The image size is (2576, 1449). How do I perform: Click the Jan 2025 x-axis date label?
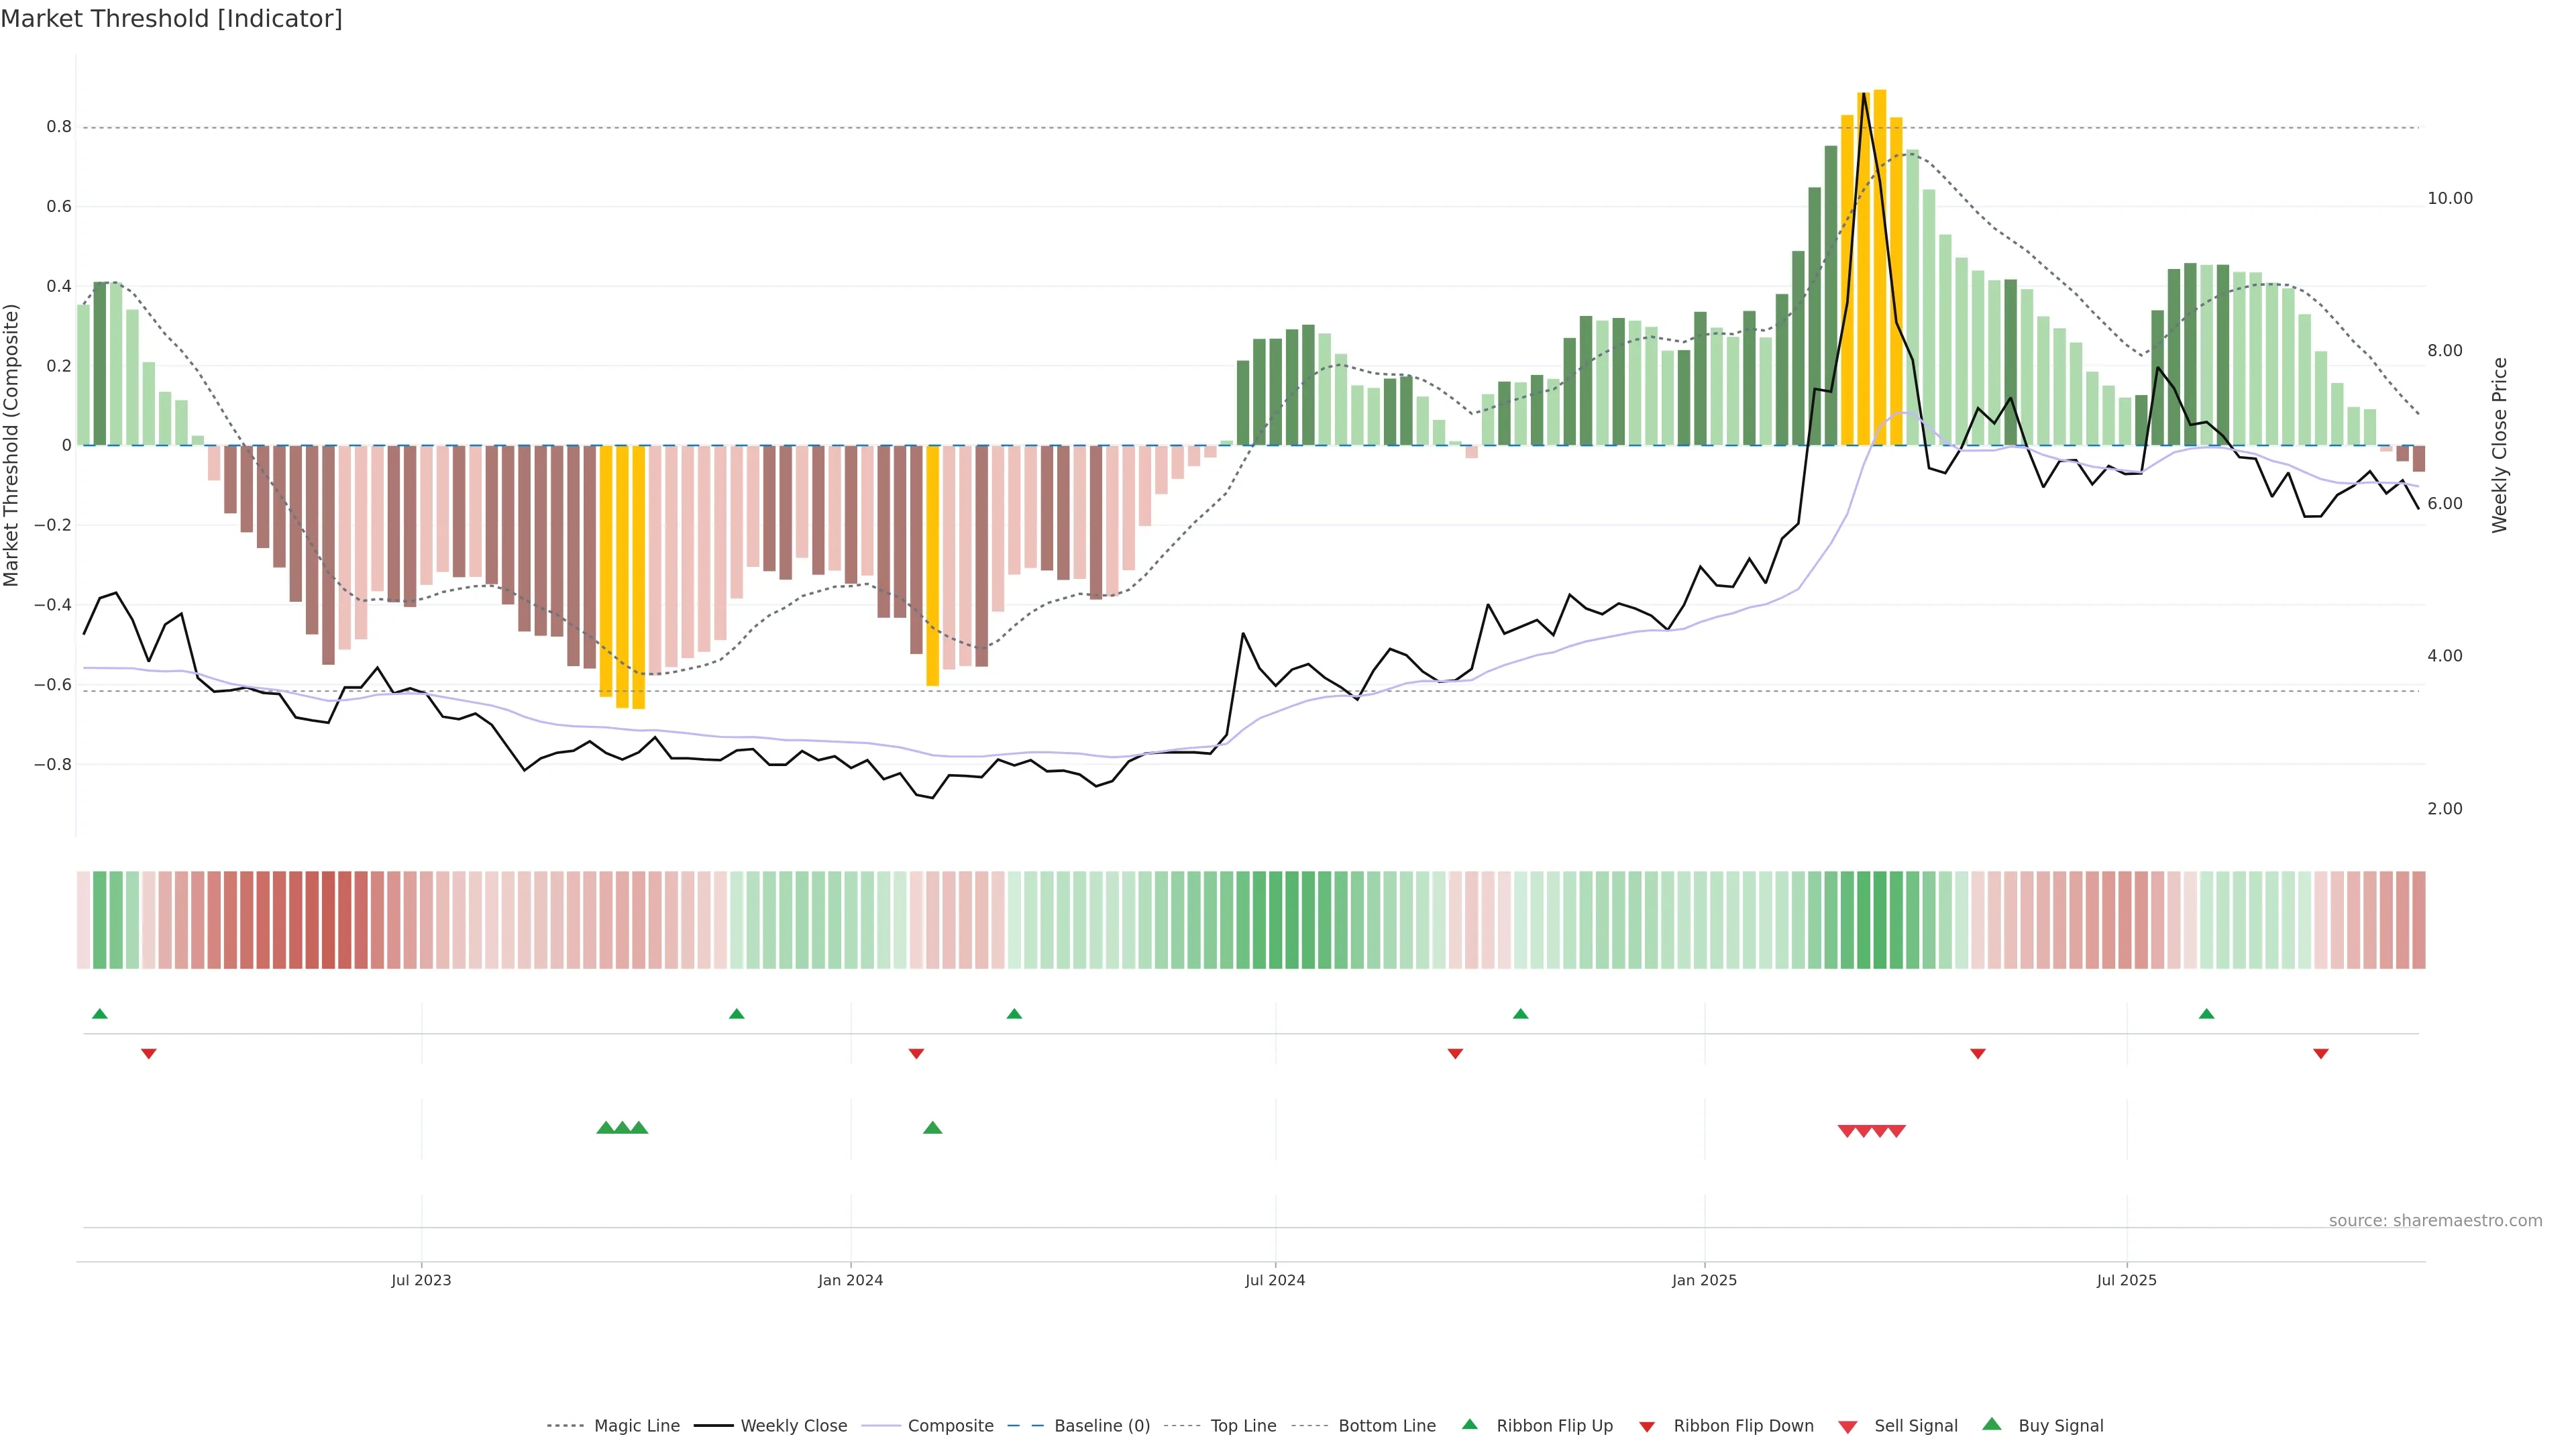coord(1704,1280)
